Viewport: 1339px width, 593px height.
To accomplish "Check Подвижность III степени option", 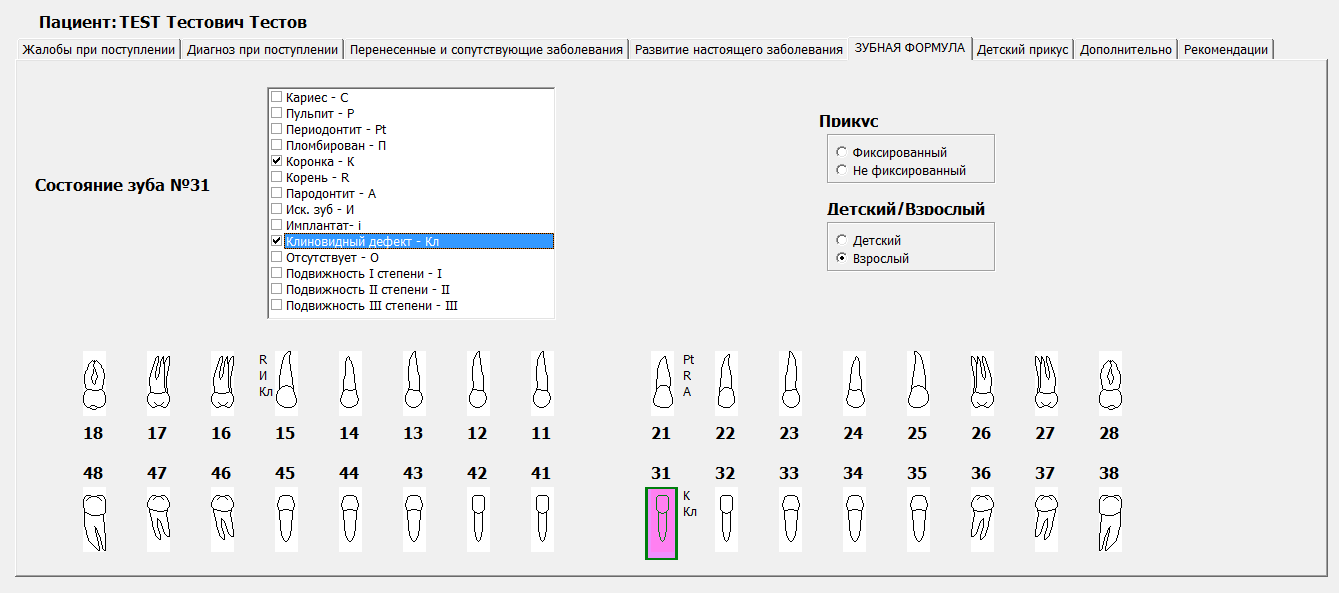I will point(277,305).
